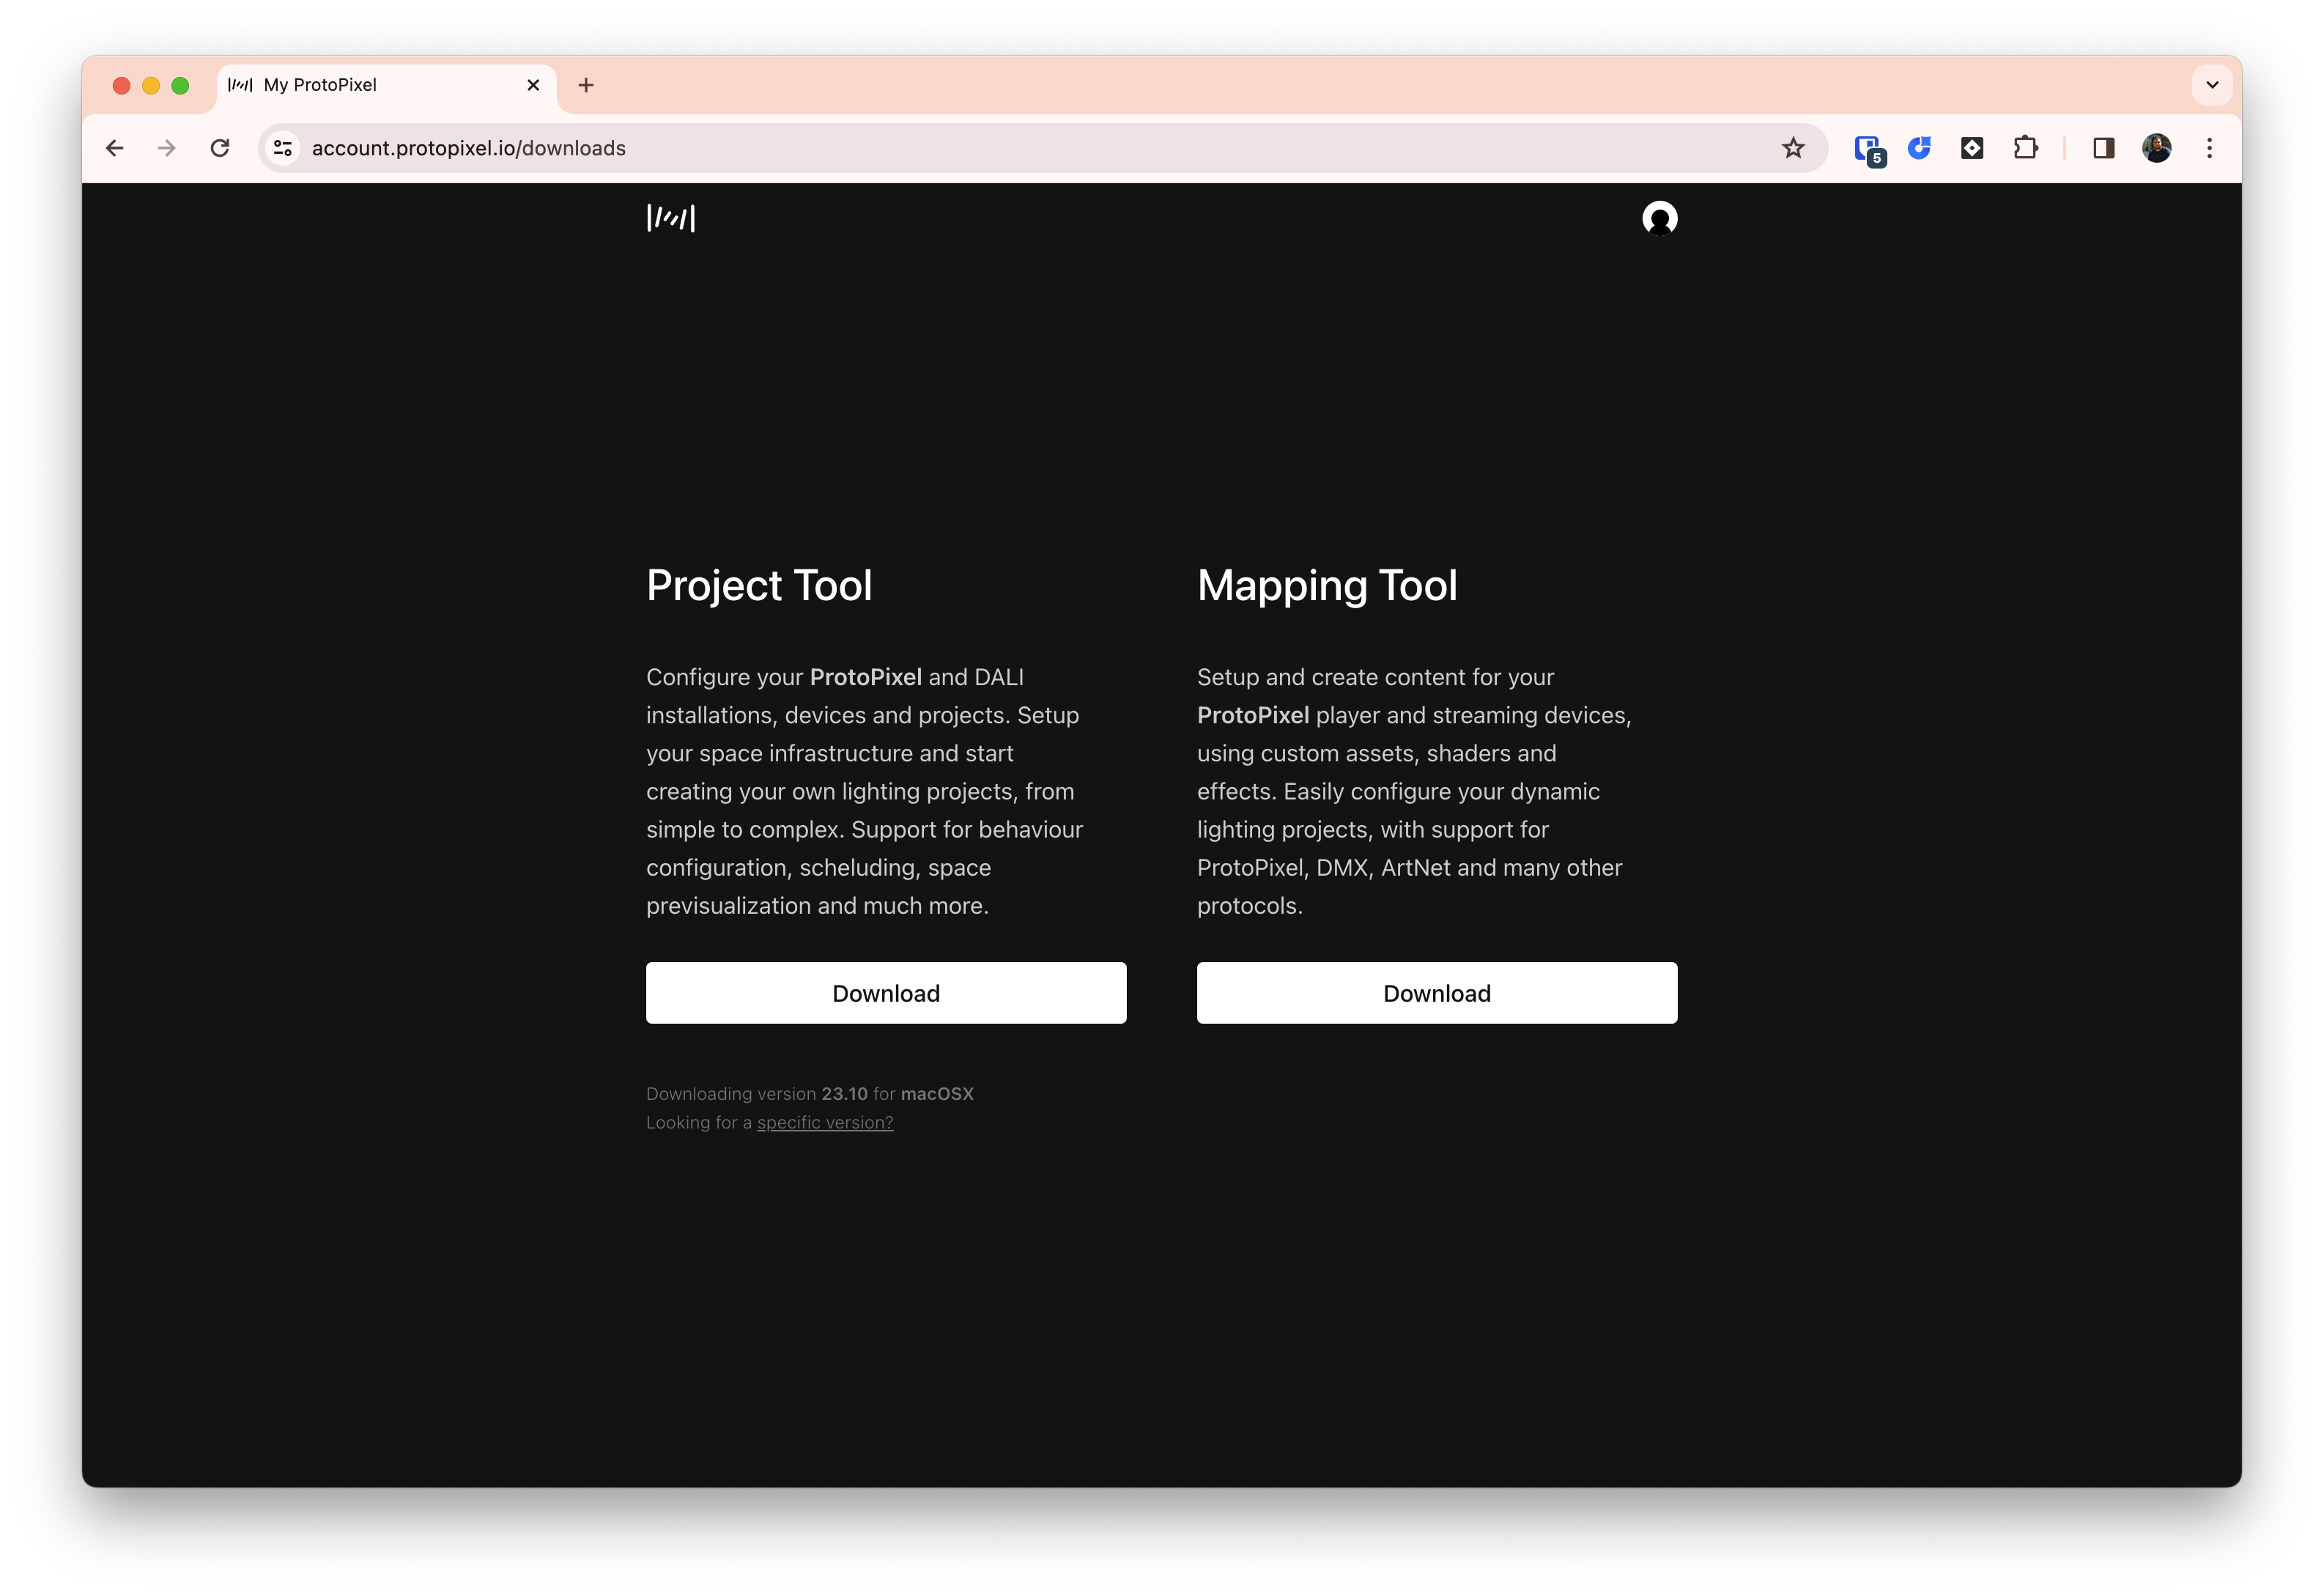Screen dimensions: 2324x1596
Task: Click the blue circular extension icon
Action: point(1919,147)
